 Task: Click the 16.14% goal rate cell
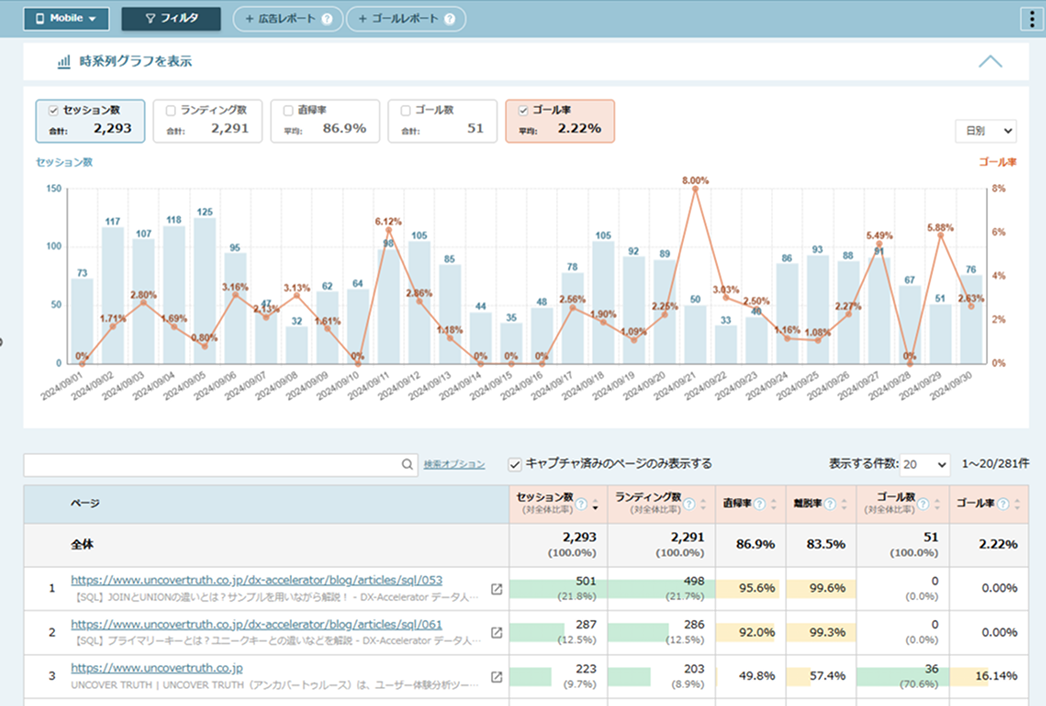[989, 677]
